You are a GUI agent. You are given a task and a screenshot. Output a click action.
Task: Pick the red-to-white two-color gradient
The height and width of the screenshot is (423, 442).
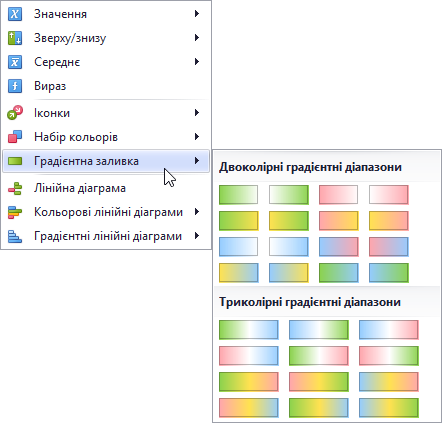point(338,195)
